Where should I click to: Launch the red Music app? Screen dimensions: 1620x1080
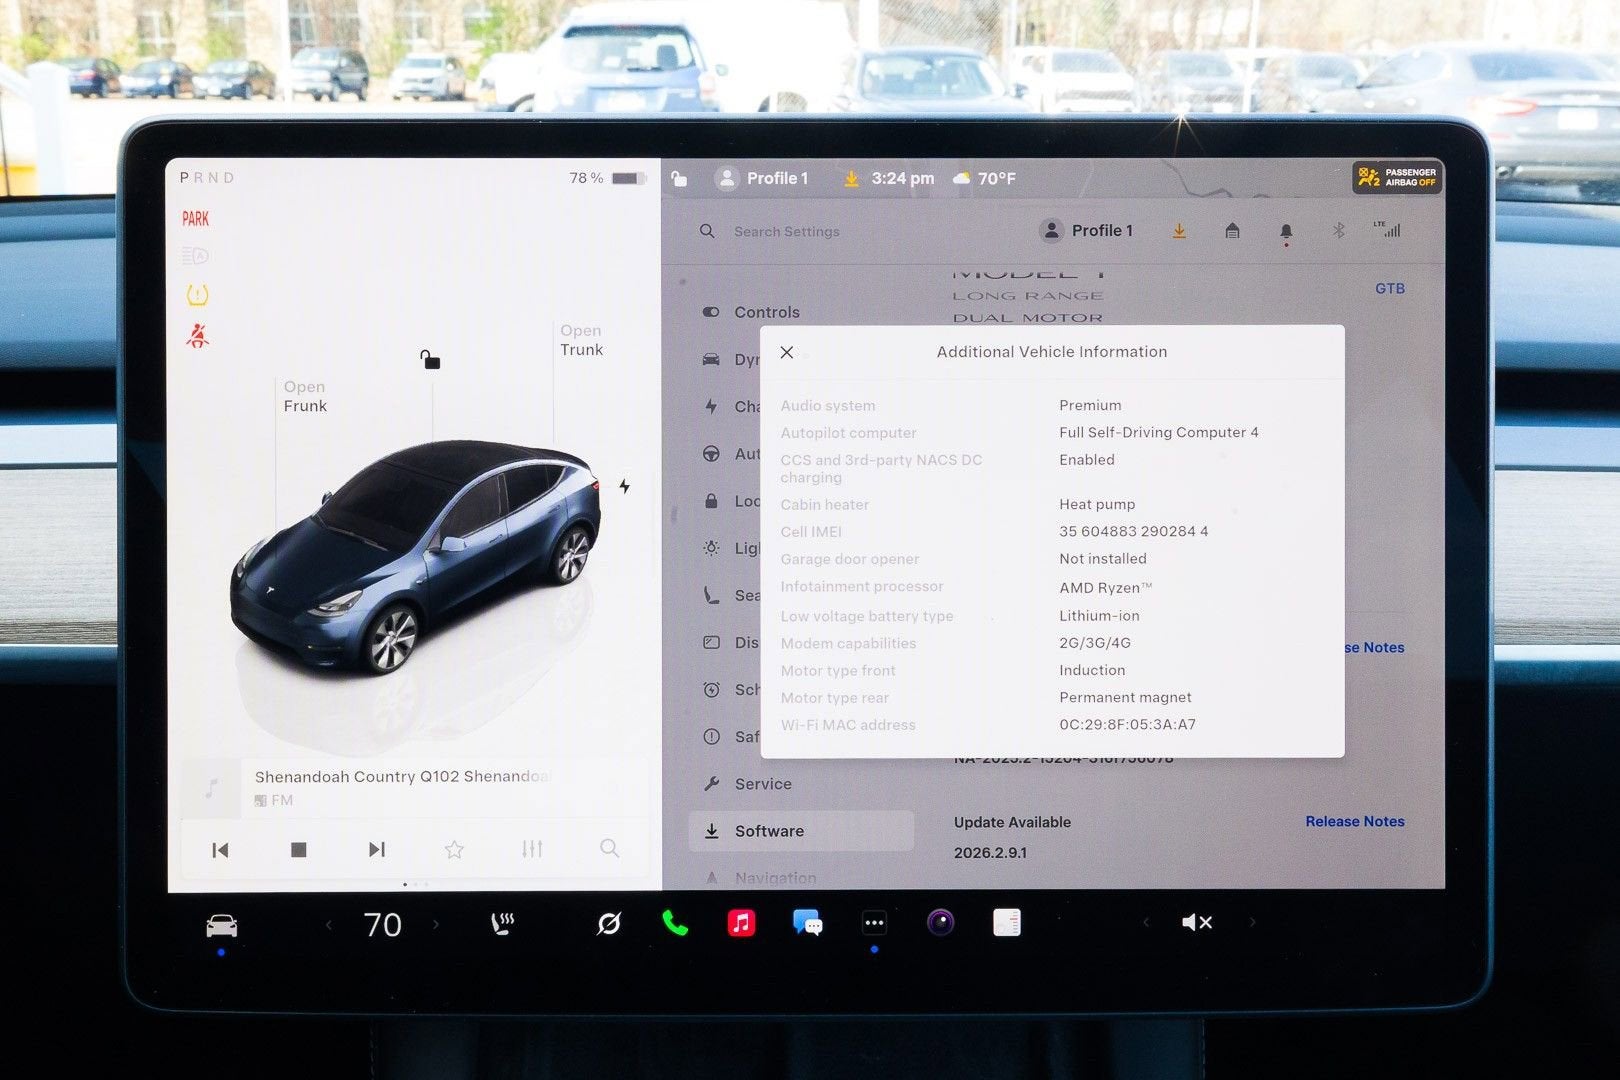pos(741,923)
